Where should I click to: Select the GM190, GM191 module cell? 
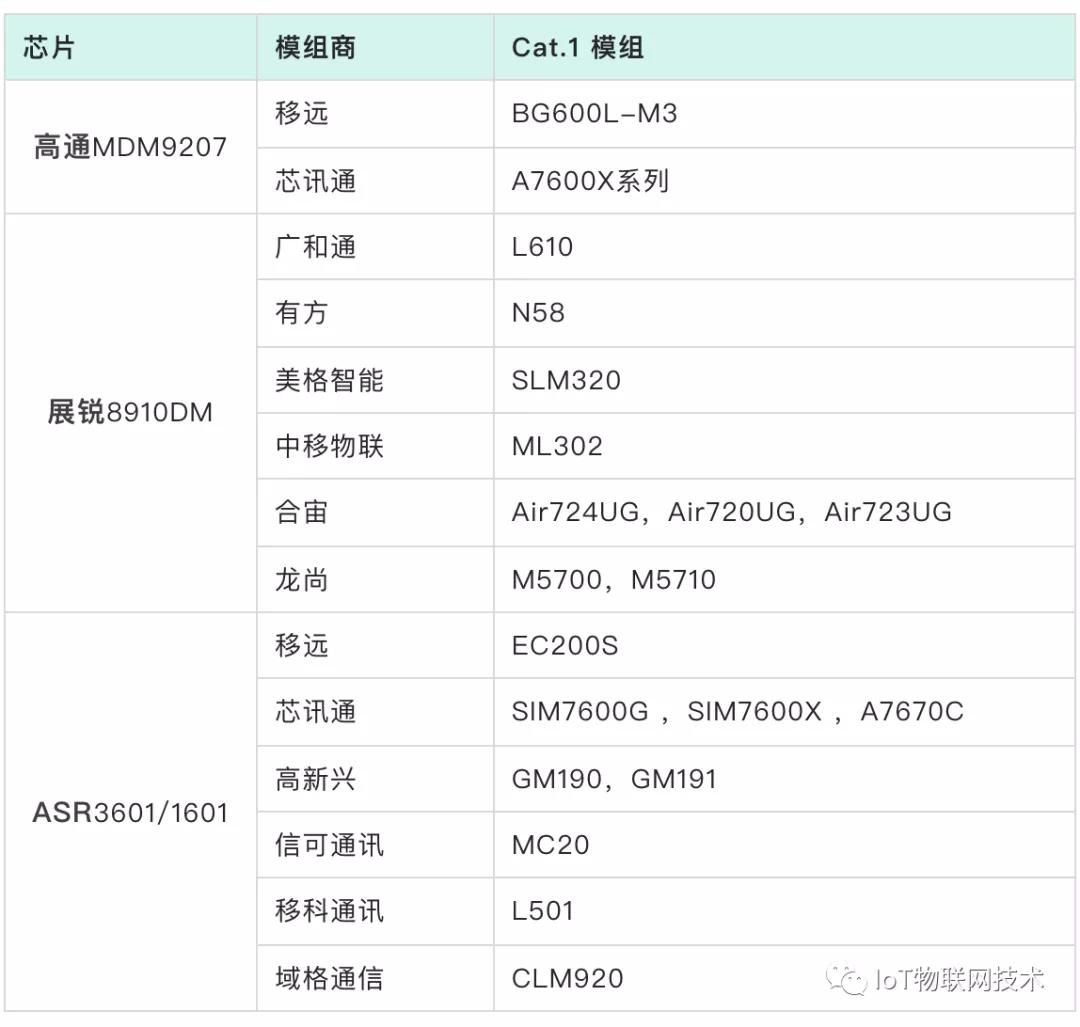[x=614, y=779]
